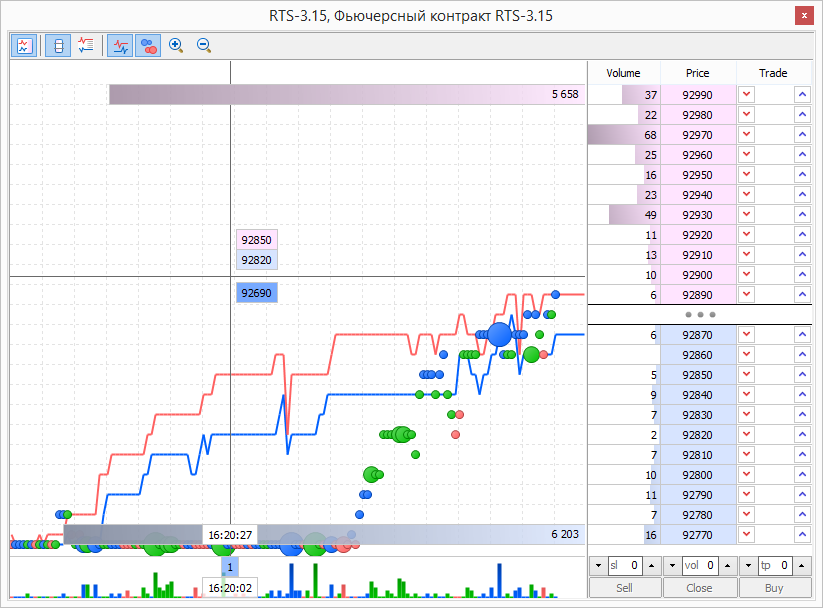The height and width of the screenshot is (608, 823).
Task: Focus the tp input field
Action: click(775, 565)
